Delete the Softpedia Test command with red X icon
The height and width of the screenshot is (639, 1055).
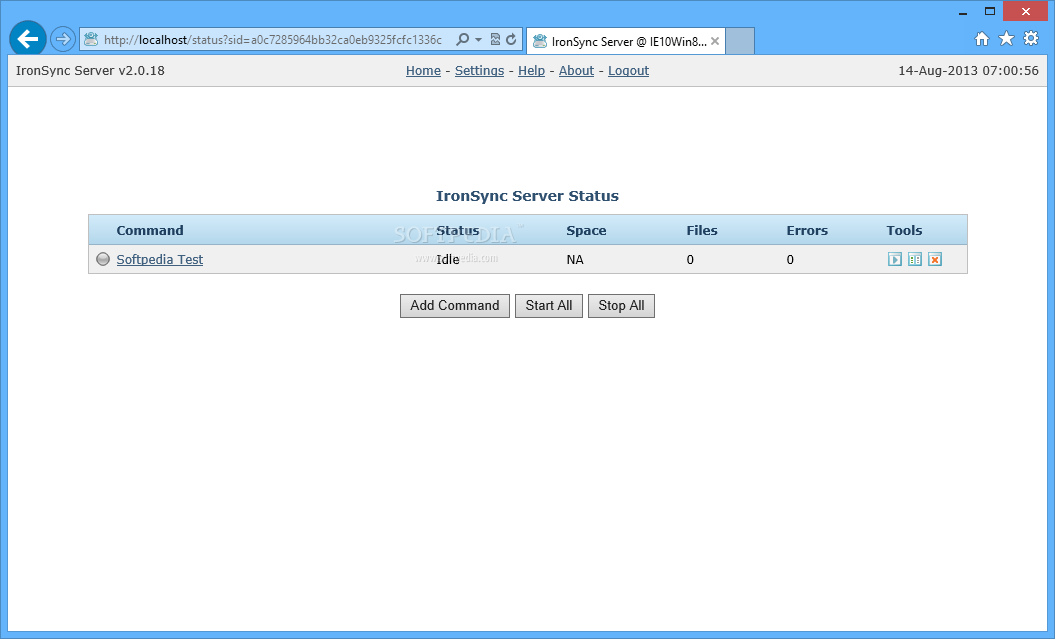pos(935,260)
